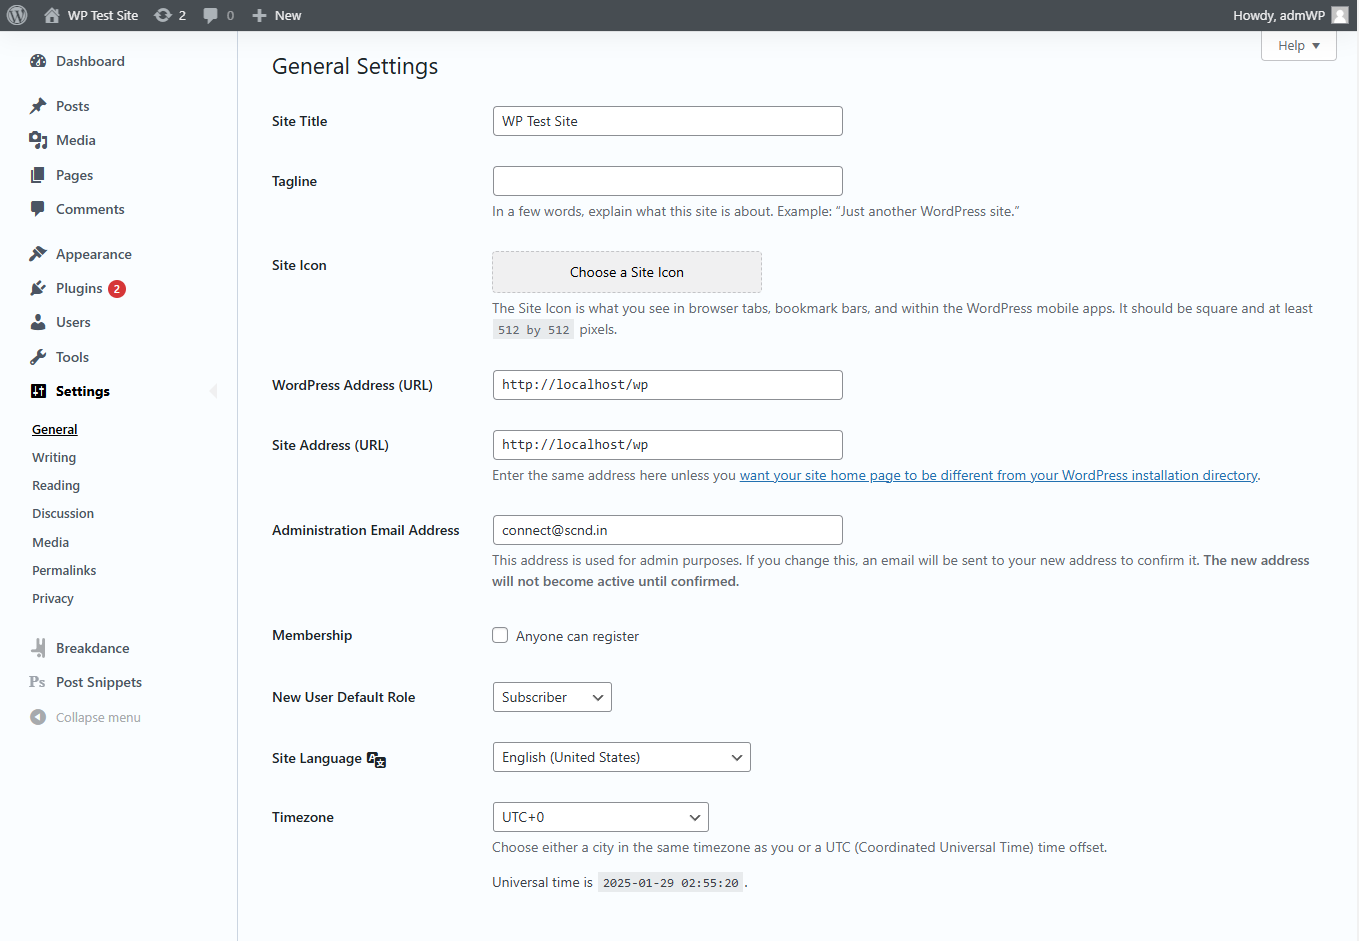1359x941 pixels.
Task: Click the Tools wrench icon
Action: tap(38, 357)
